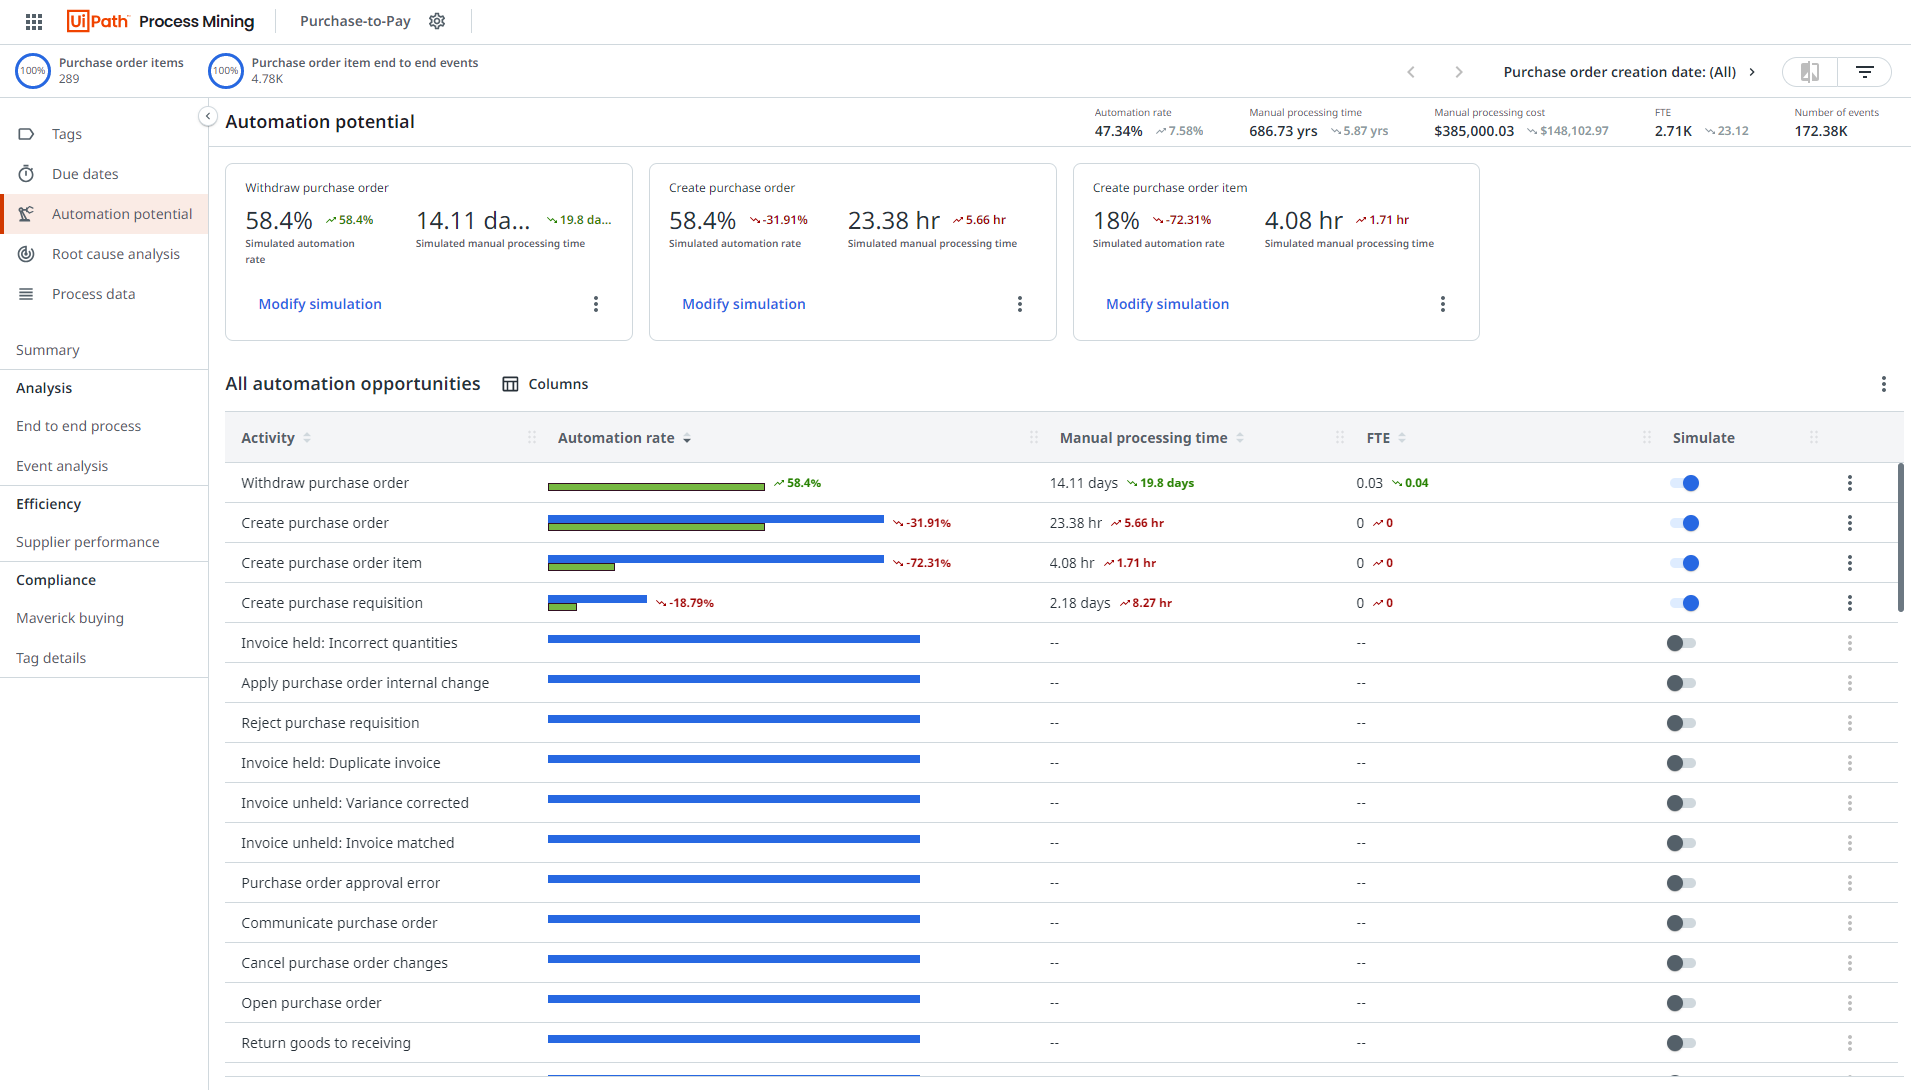Viewport: 1911px width, 1090px height.
Task: Open Purchase-to-Pay settings gear
Action: click(437, 21)
